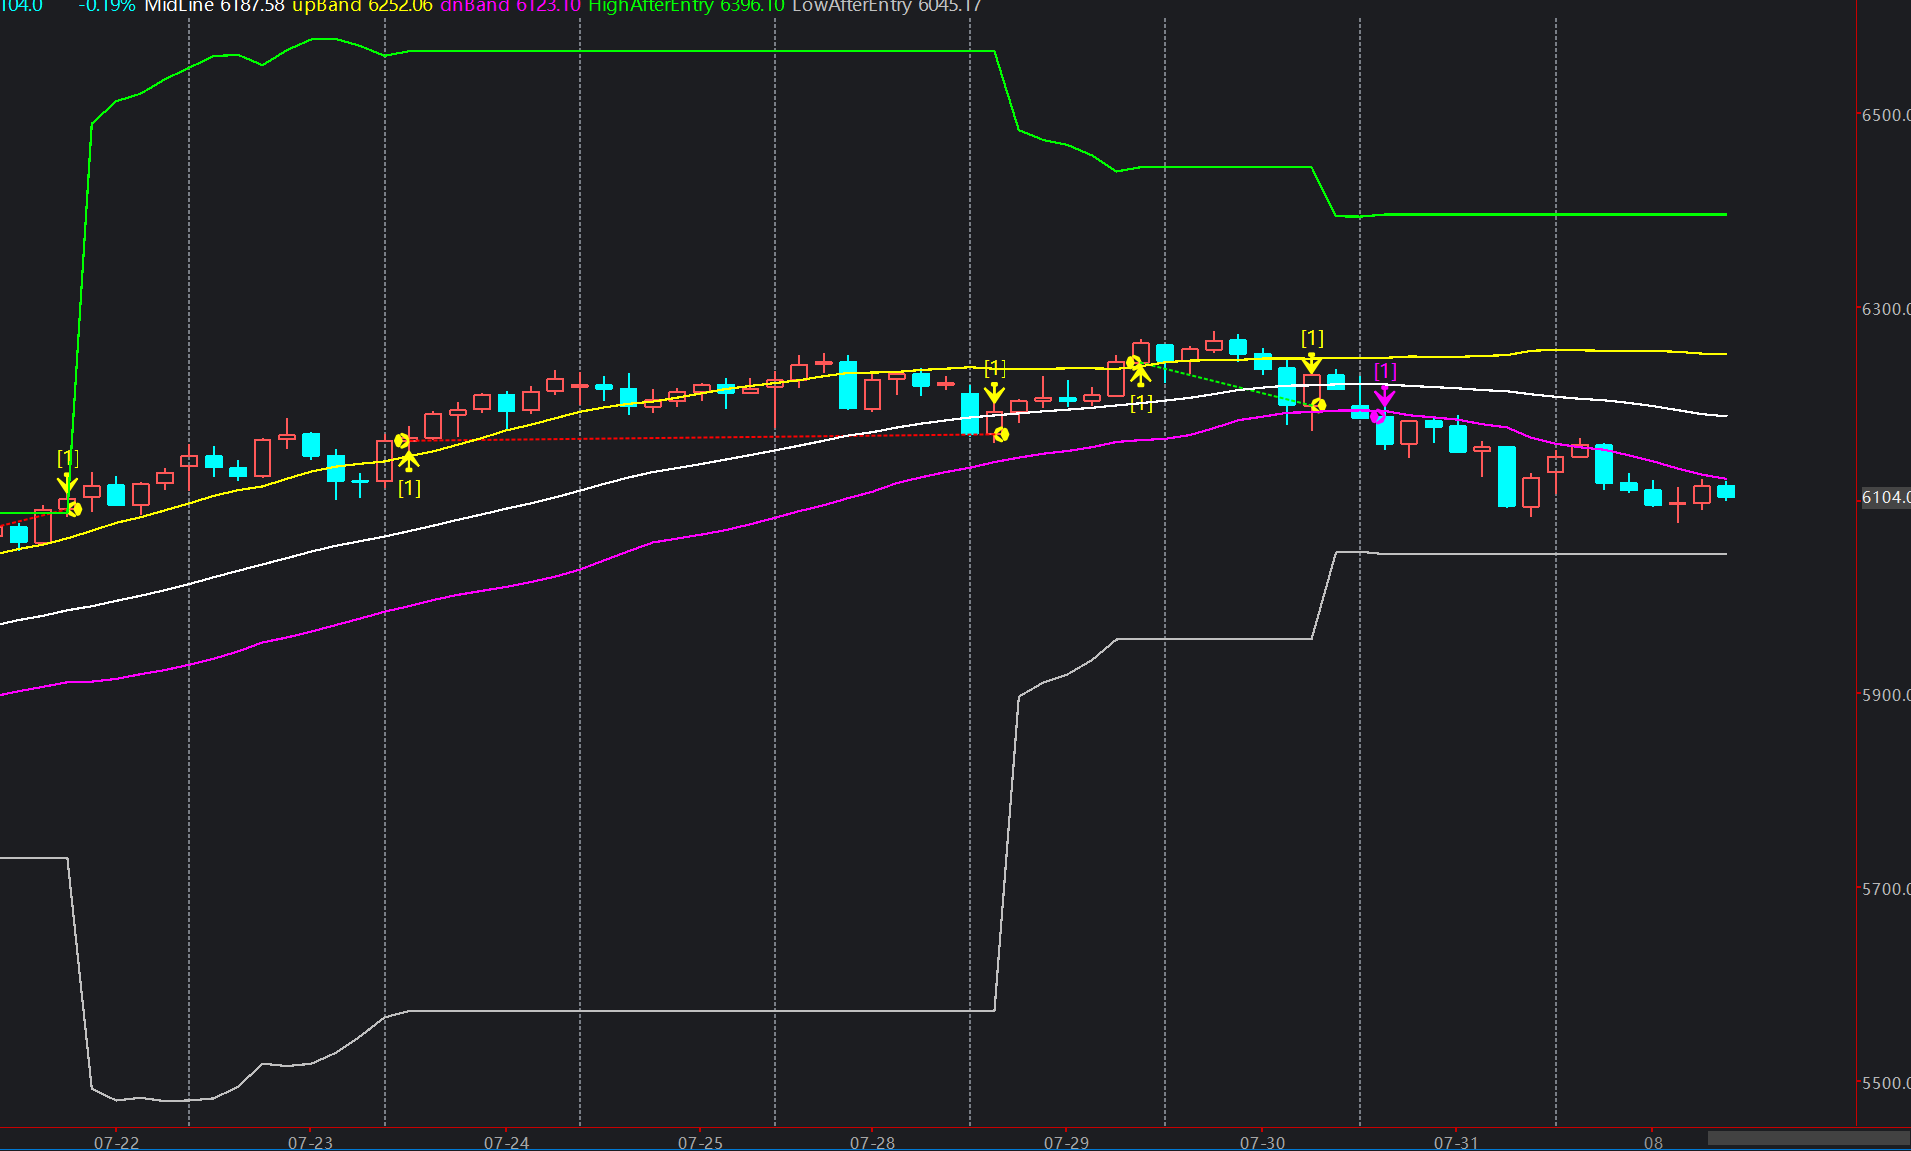Click the 6500.0 price axis label
This screenshot has height=1151, width=1911.
click(1885, 115)
